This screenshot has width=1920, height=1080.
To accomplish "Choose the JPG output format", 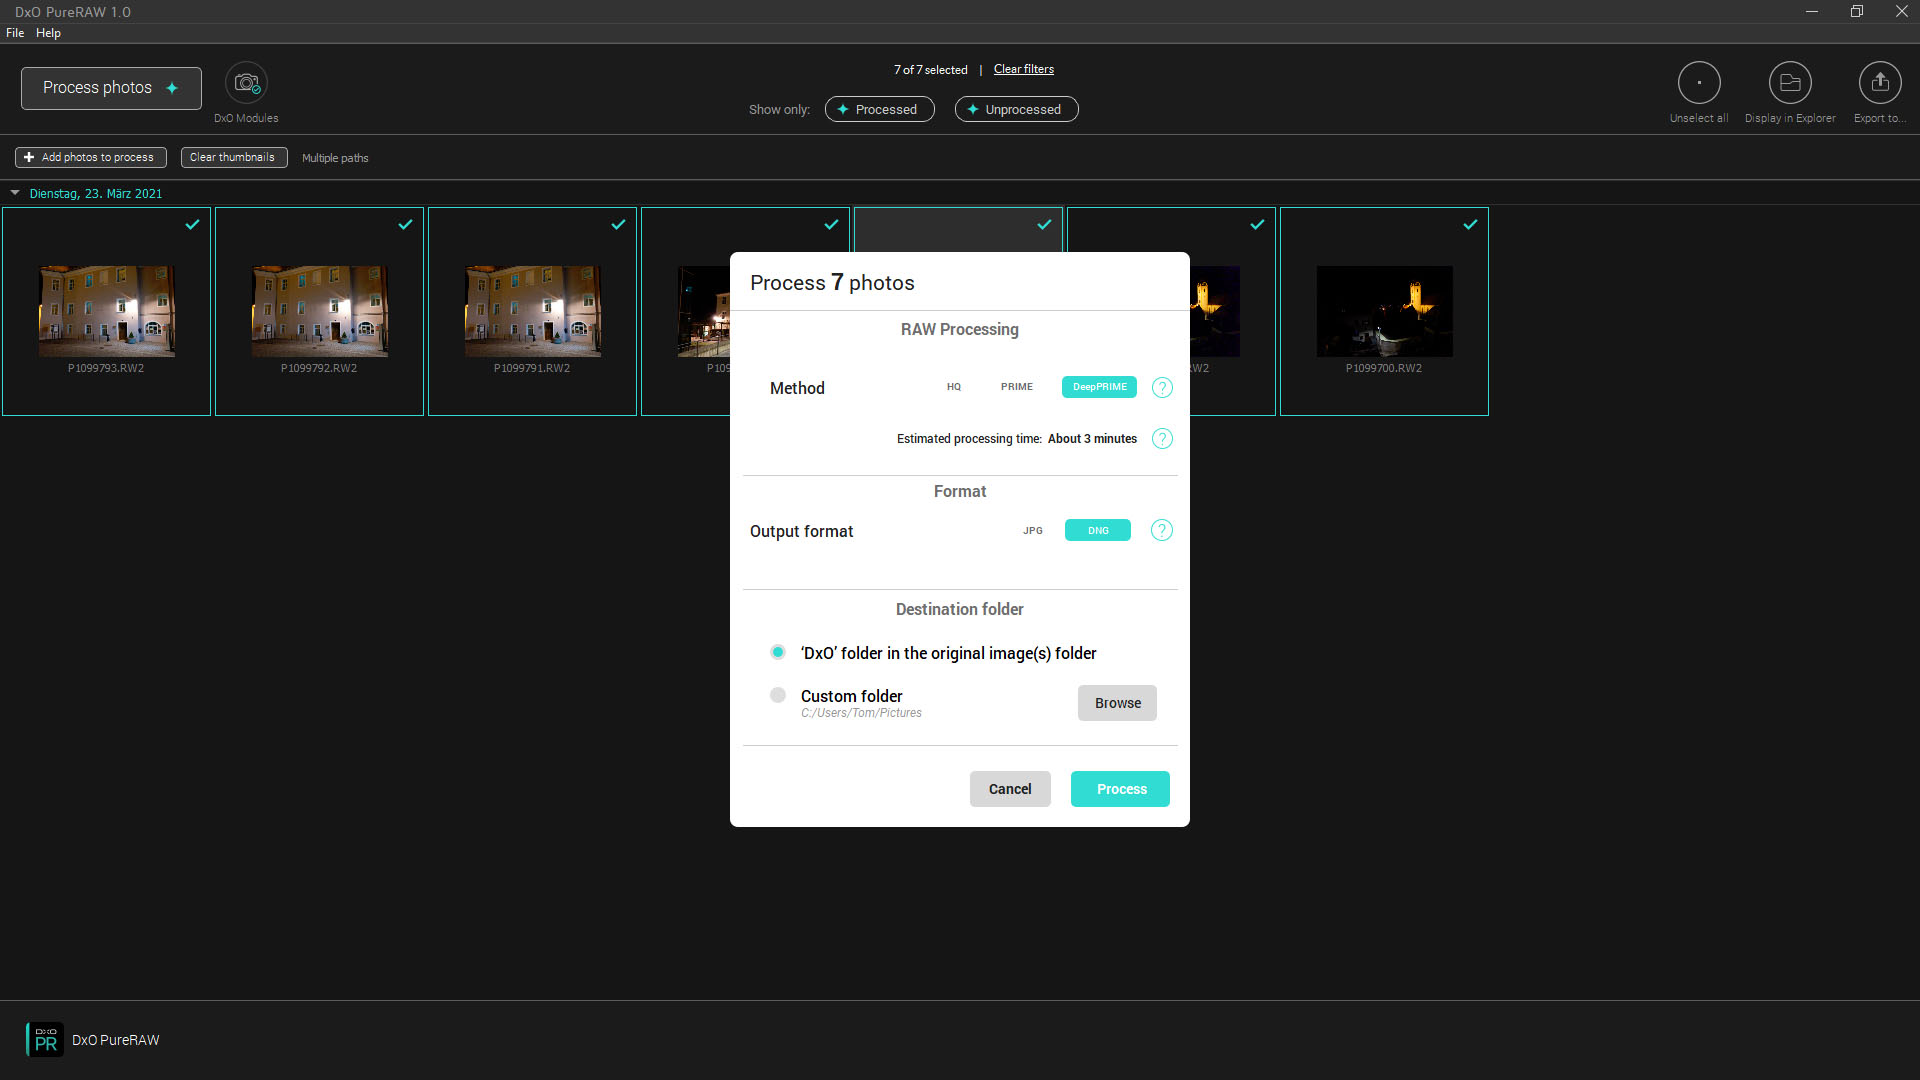I will click(x=1032, y=531).
